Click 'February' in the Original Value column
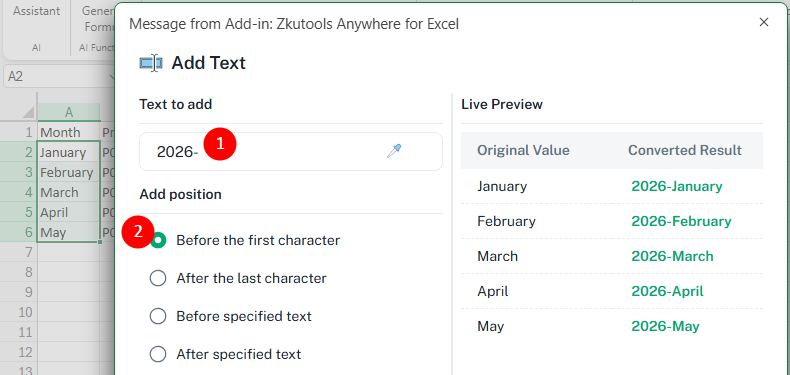The image size is (790, 375). pyautogui.click(x=506, y=221)
